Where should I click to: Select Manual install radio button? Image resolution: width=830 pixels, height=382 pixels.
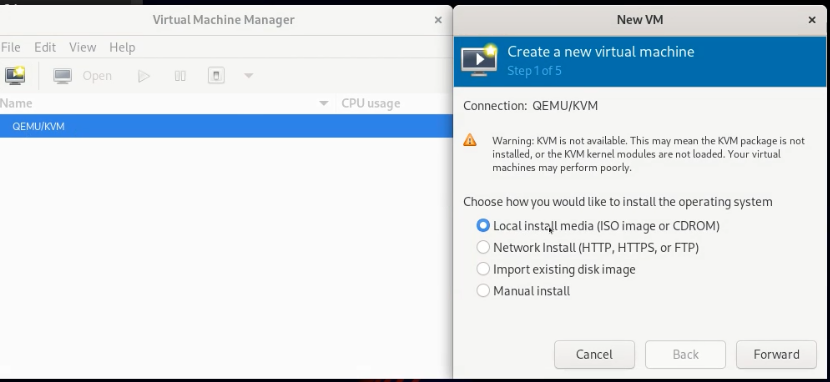pos(483,290)
